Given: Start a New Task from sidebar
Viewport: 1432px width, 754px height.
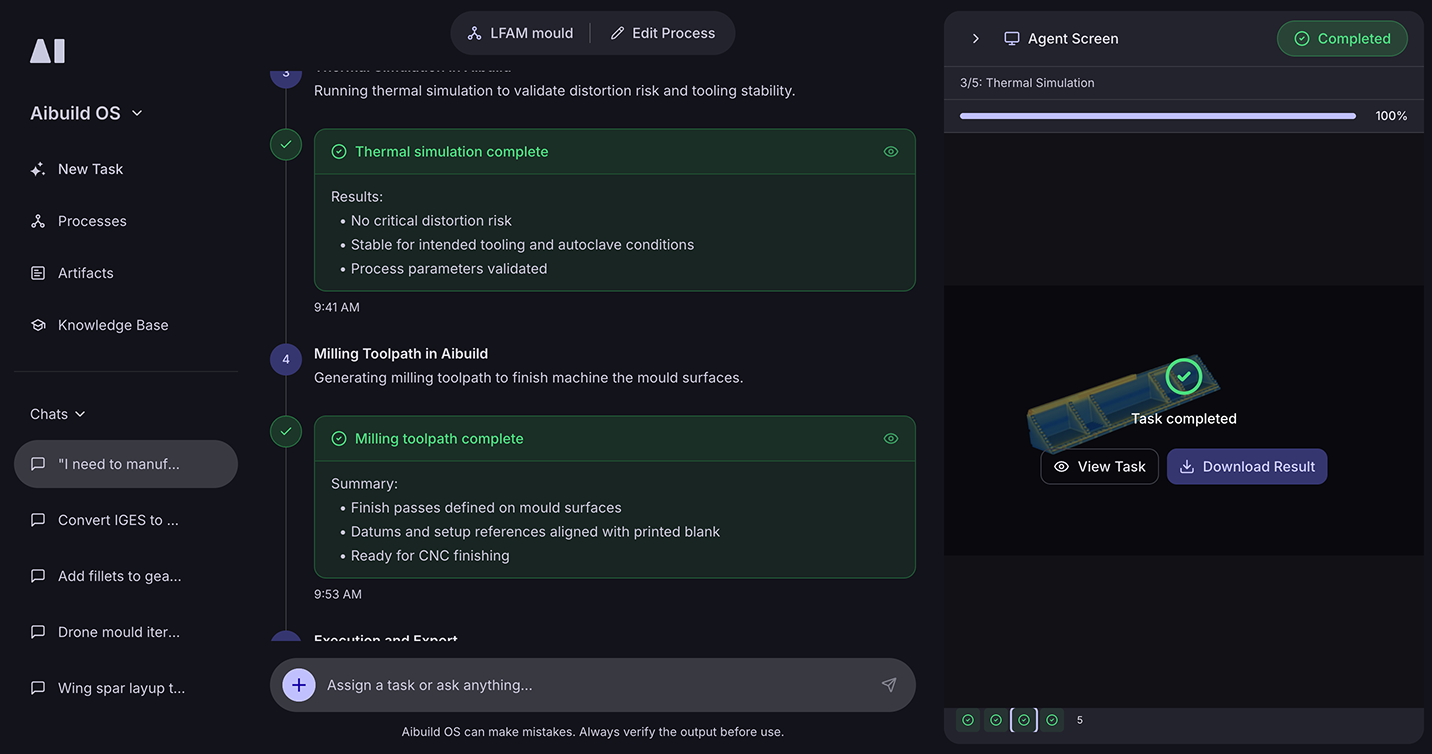Looking at the screenshot, I should (x=90, y=169).
